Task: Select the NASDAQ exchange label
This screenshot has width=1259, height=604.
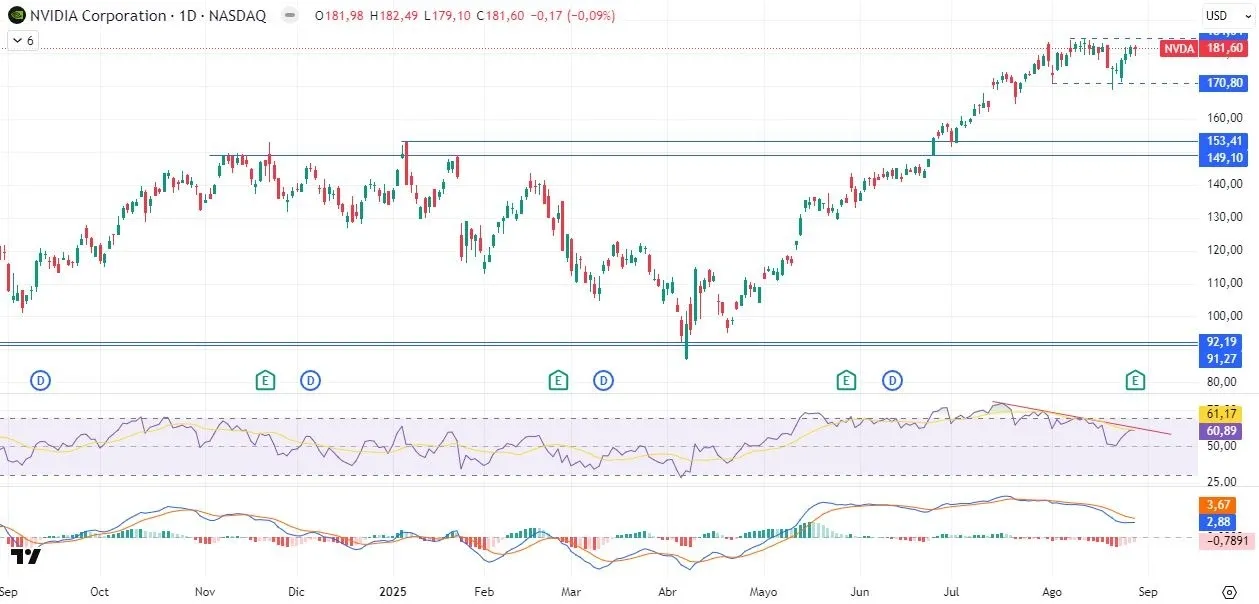Action: pos(237,15)
